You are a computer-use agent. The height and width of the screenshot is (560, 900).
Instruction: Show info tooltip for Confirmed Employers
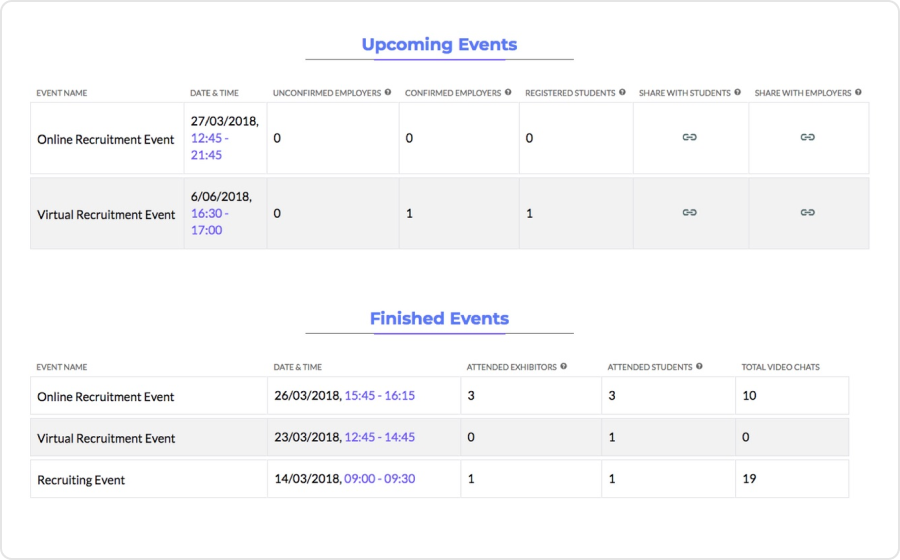pos(508,92)
